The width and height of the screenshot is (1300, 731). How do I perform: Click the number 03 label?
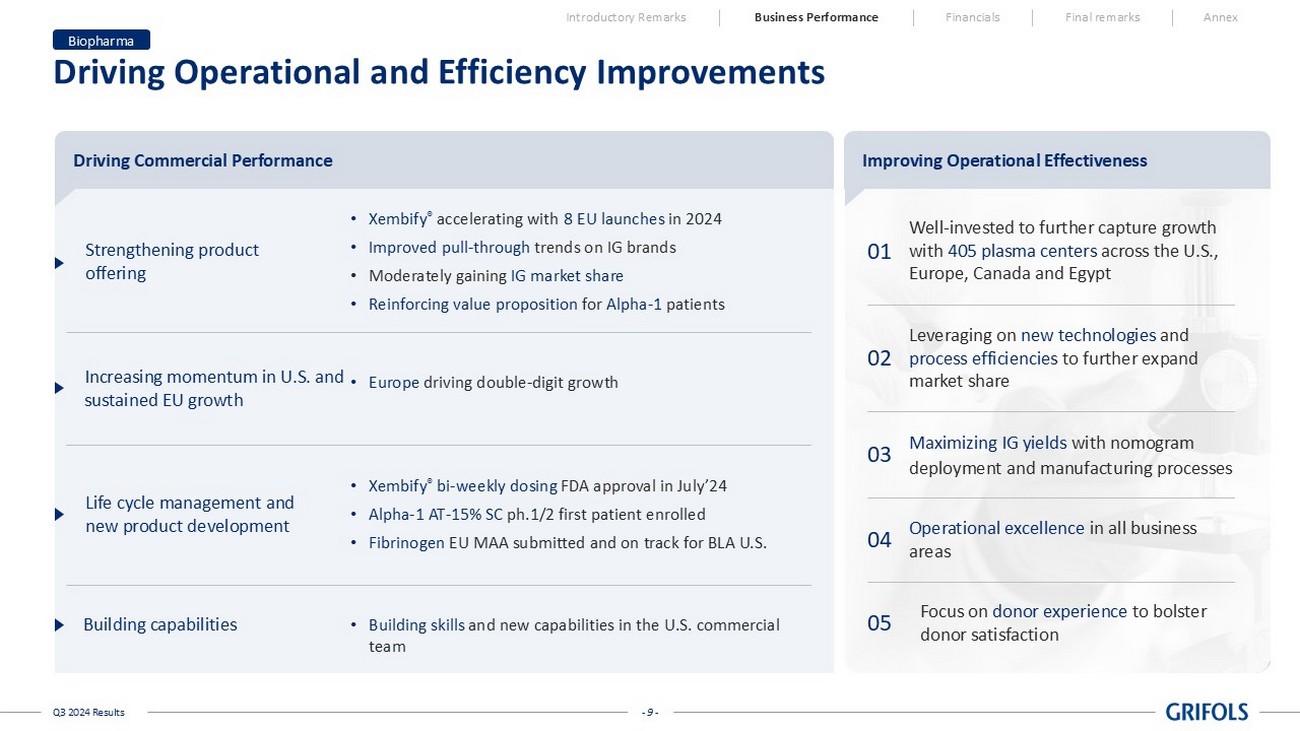click(879, 455)
